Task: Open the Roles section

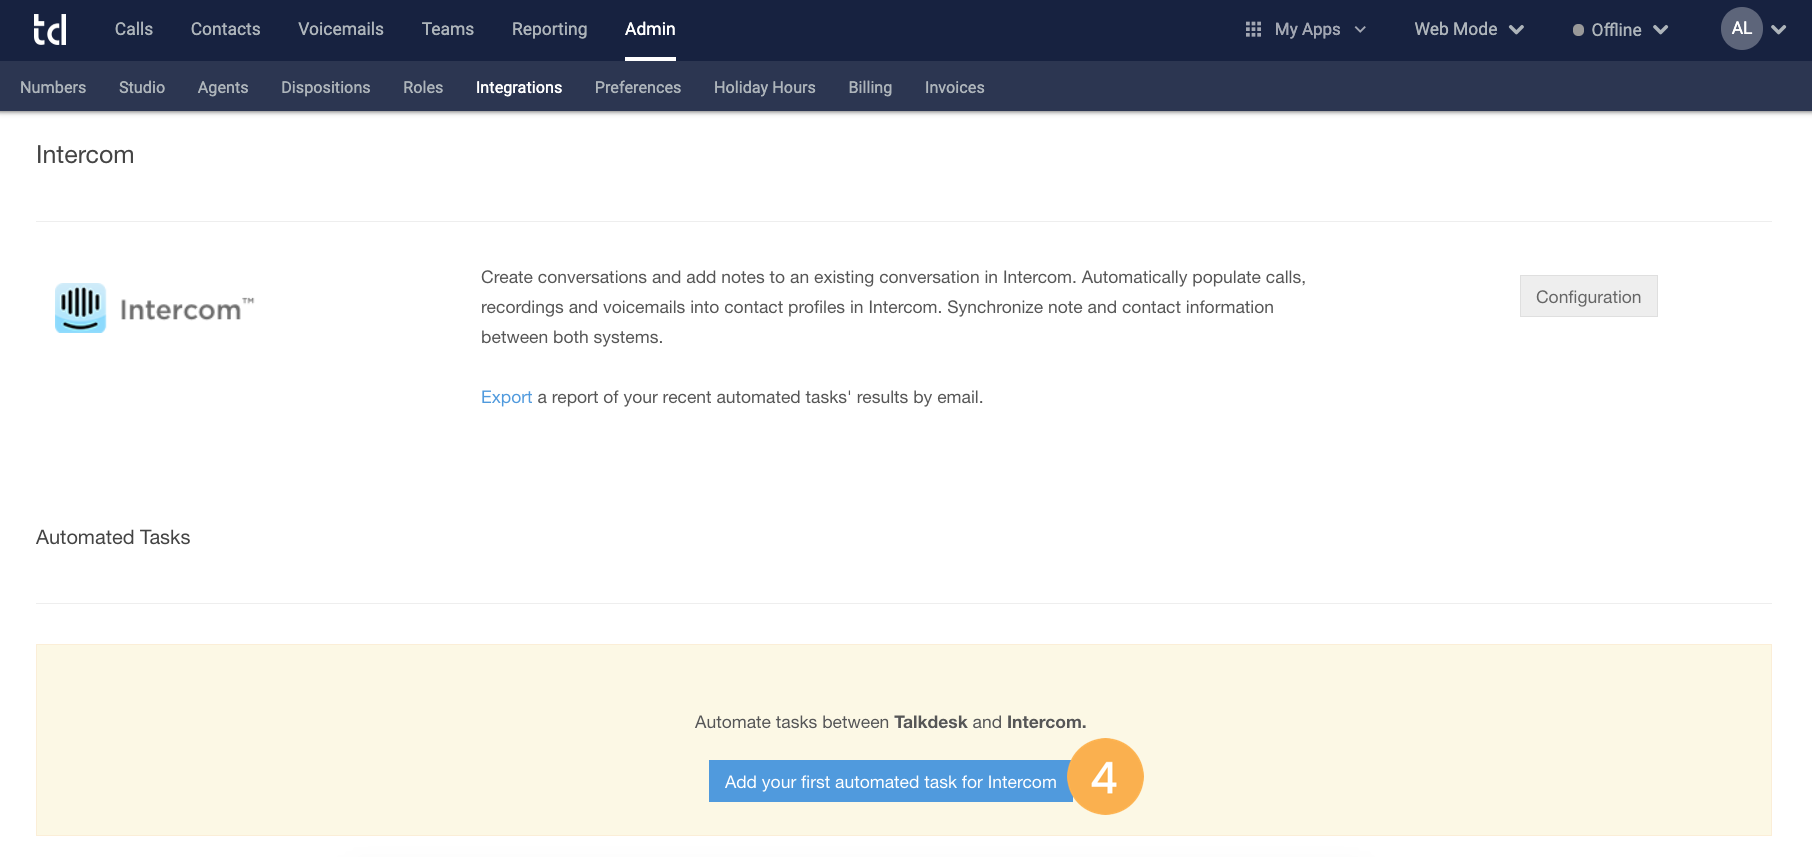Action: pos(423,87)
